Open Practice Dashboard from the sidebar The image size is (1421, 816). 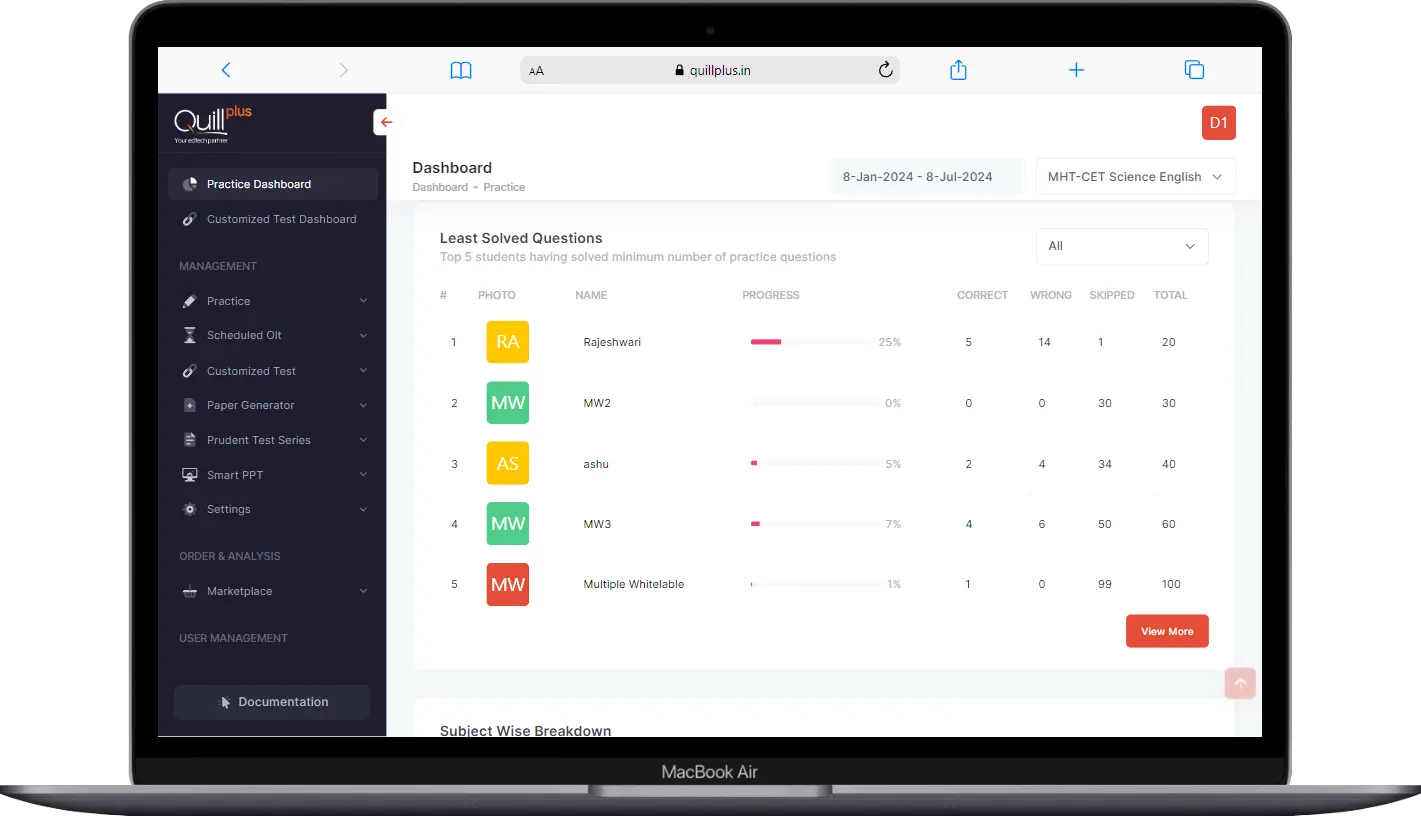(259, 184)
